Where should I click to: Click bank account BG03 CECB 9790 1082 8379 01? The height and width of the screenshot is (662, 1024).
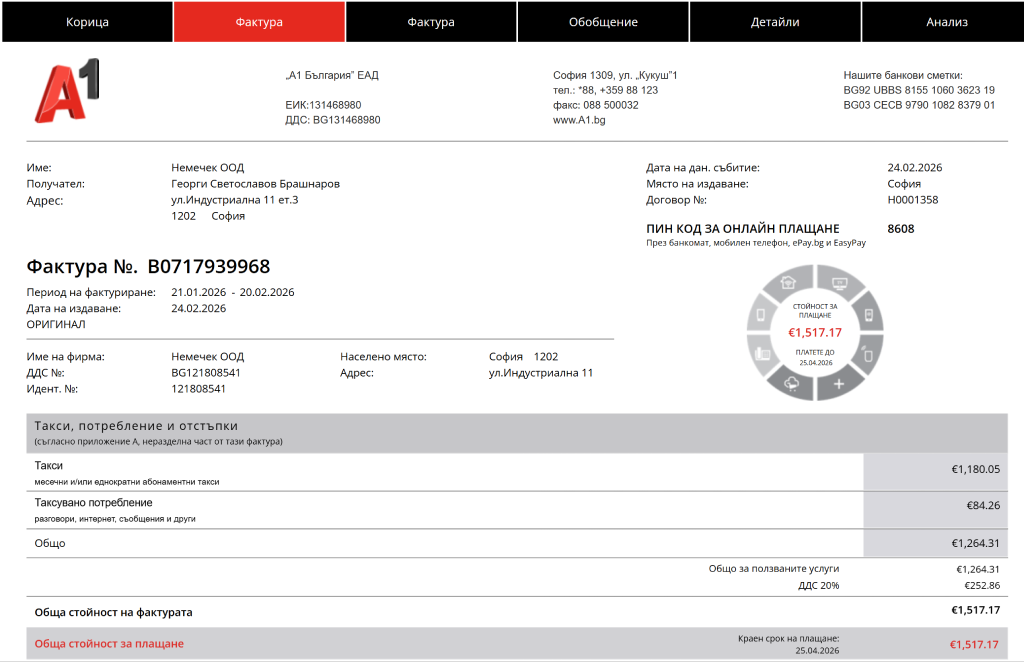tap(919, 105)
